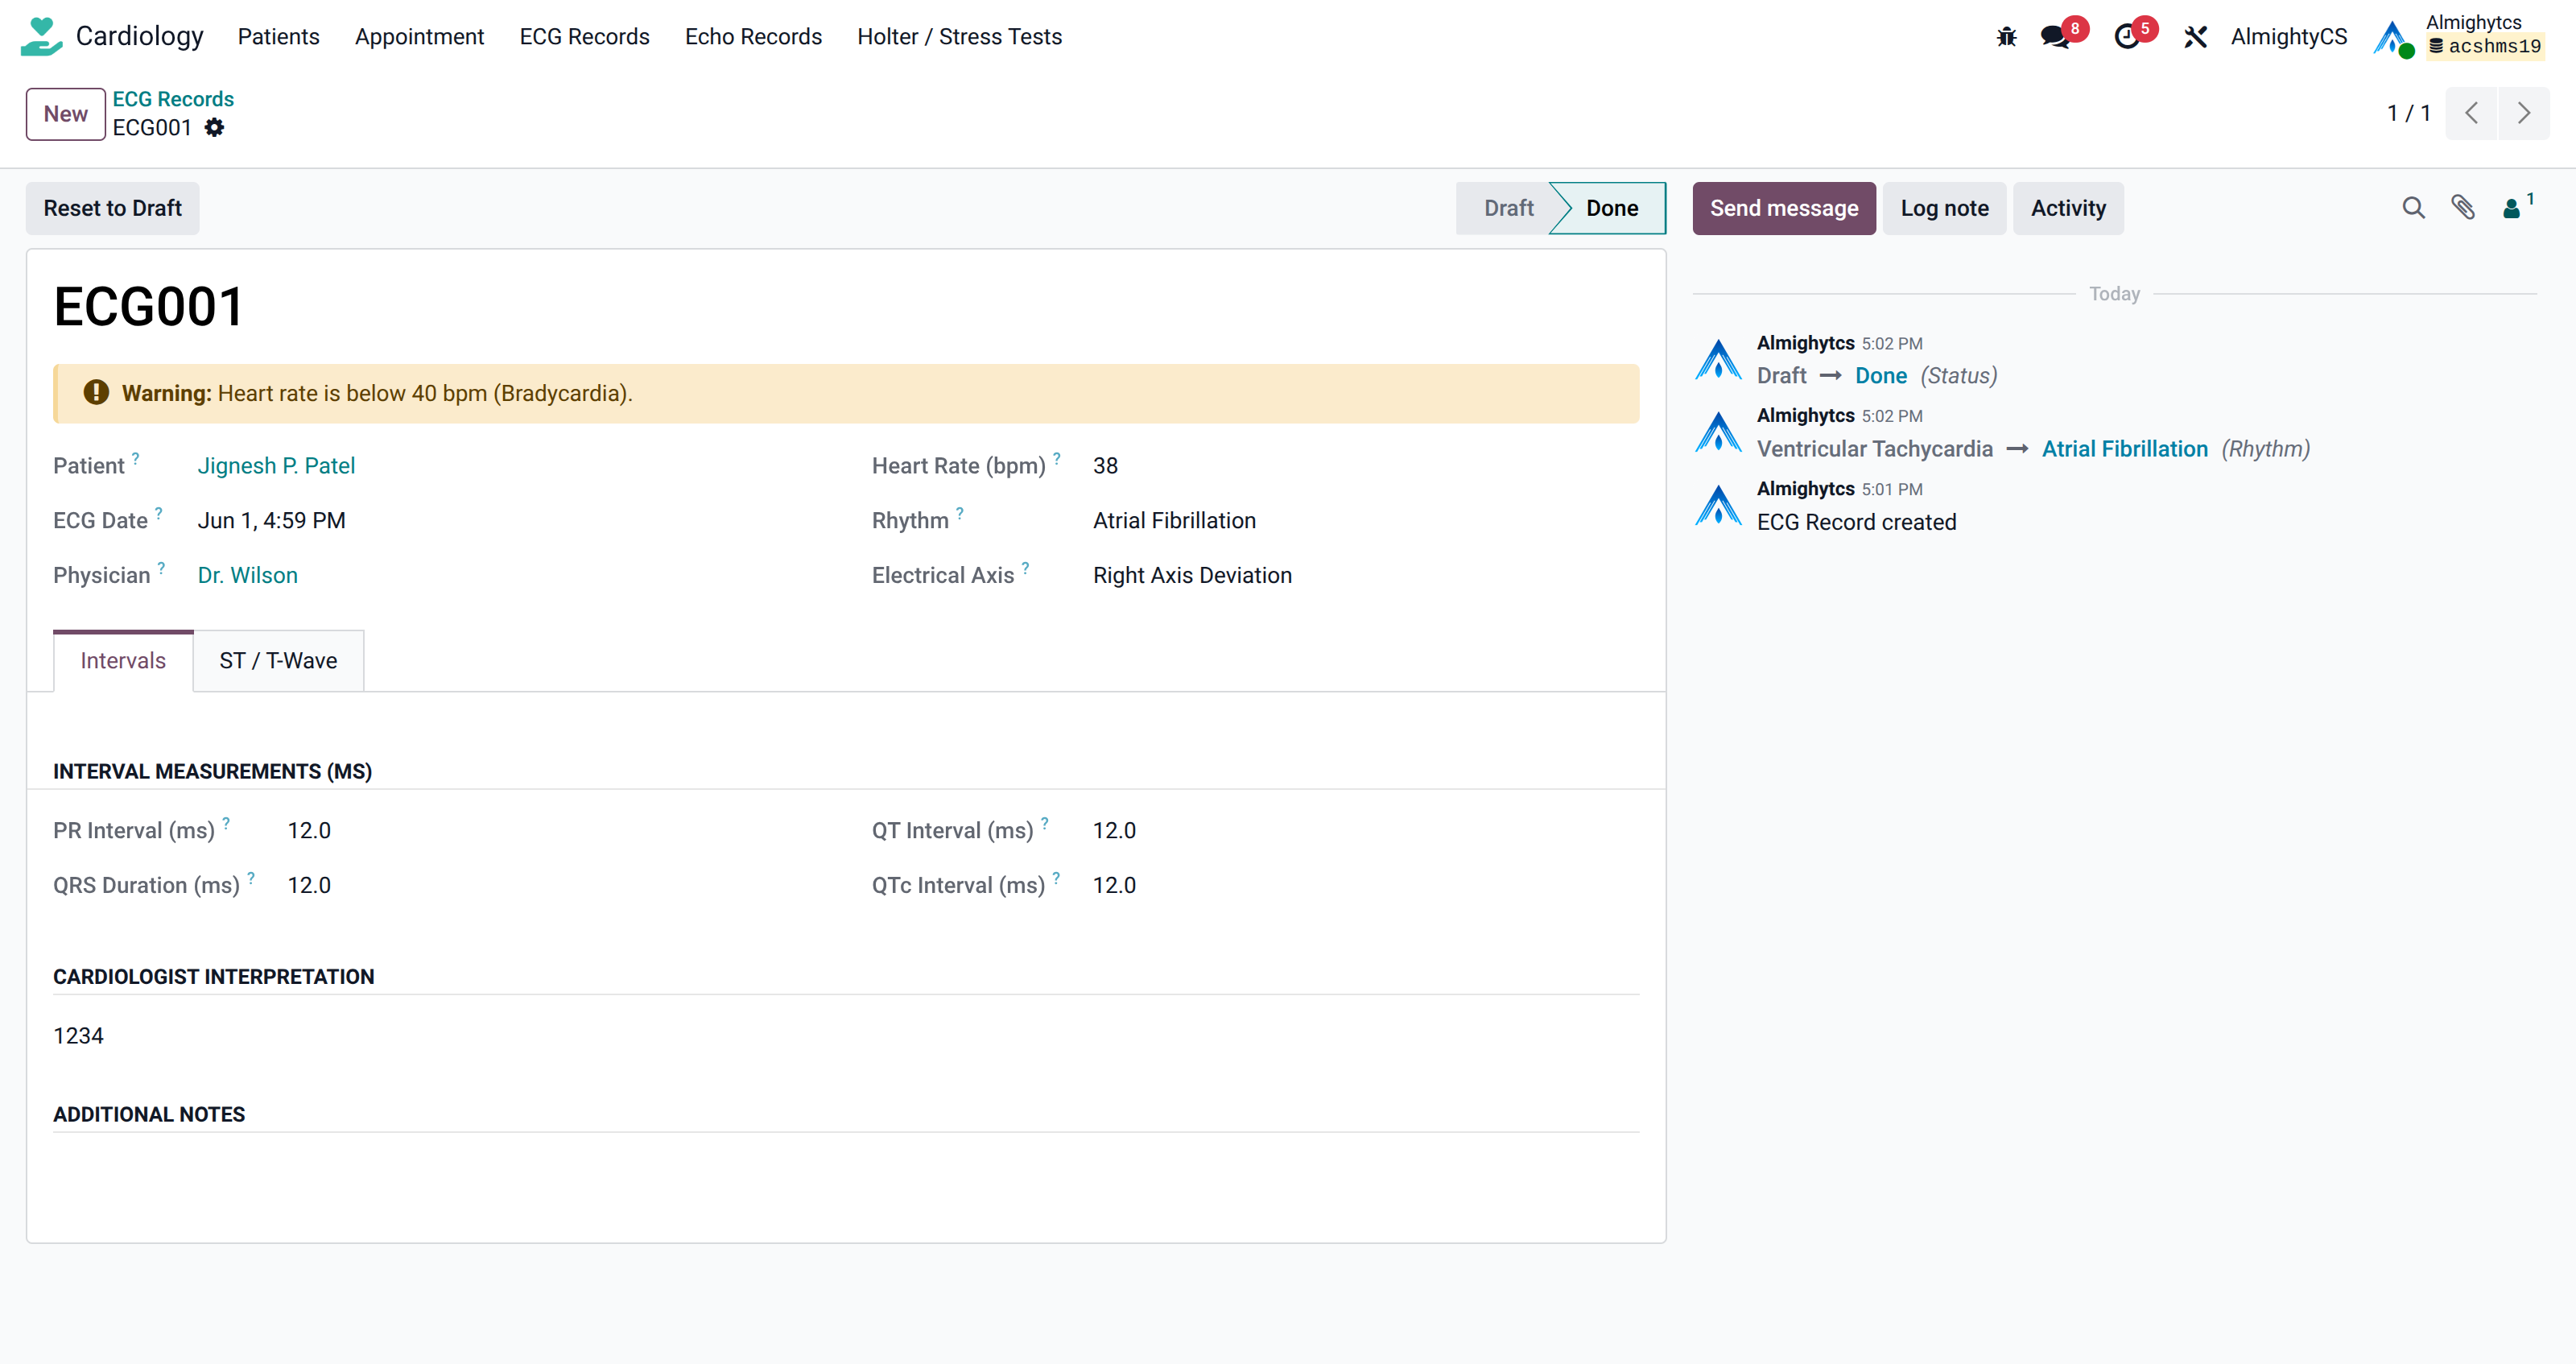This screenshot has width=2576, height=1364.
Task: Click the gear actions icon next to ECG001
Action: click(x=214, y=128)
